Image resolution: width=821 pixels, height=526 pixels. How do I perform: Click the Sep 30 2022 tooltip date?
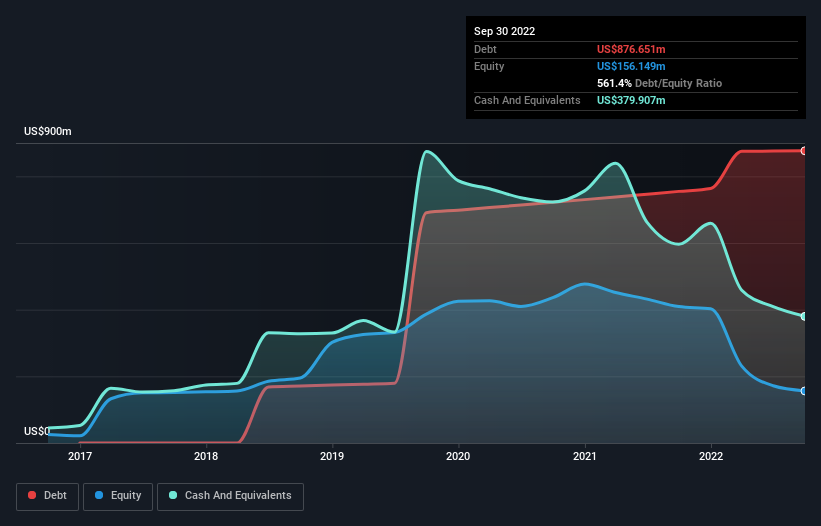click(x=505, y=31)
